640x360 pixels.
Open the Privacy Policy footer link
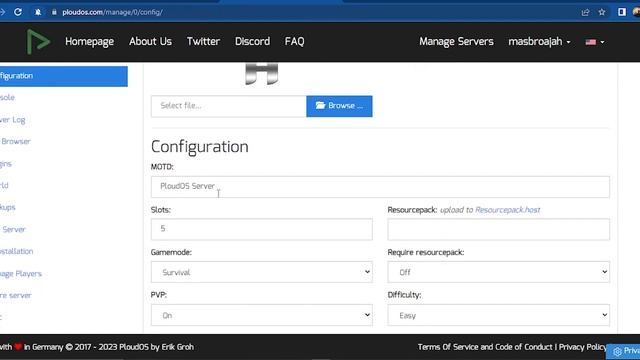tap(582, 347)
